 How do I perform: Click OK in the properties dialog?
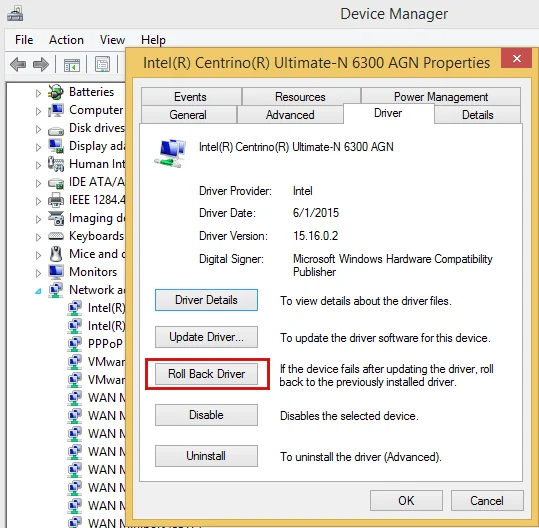(x=406, y=500)
